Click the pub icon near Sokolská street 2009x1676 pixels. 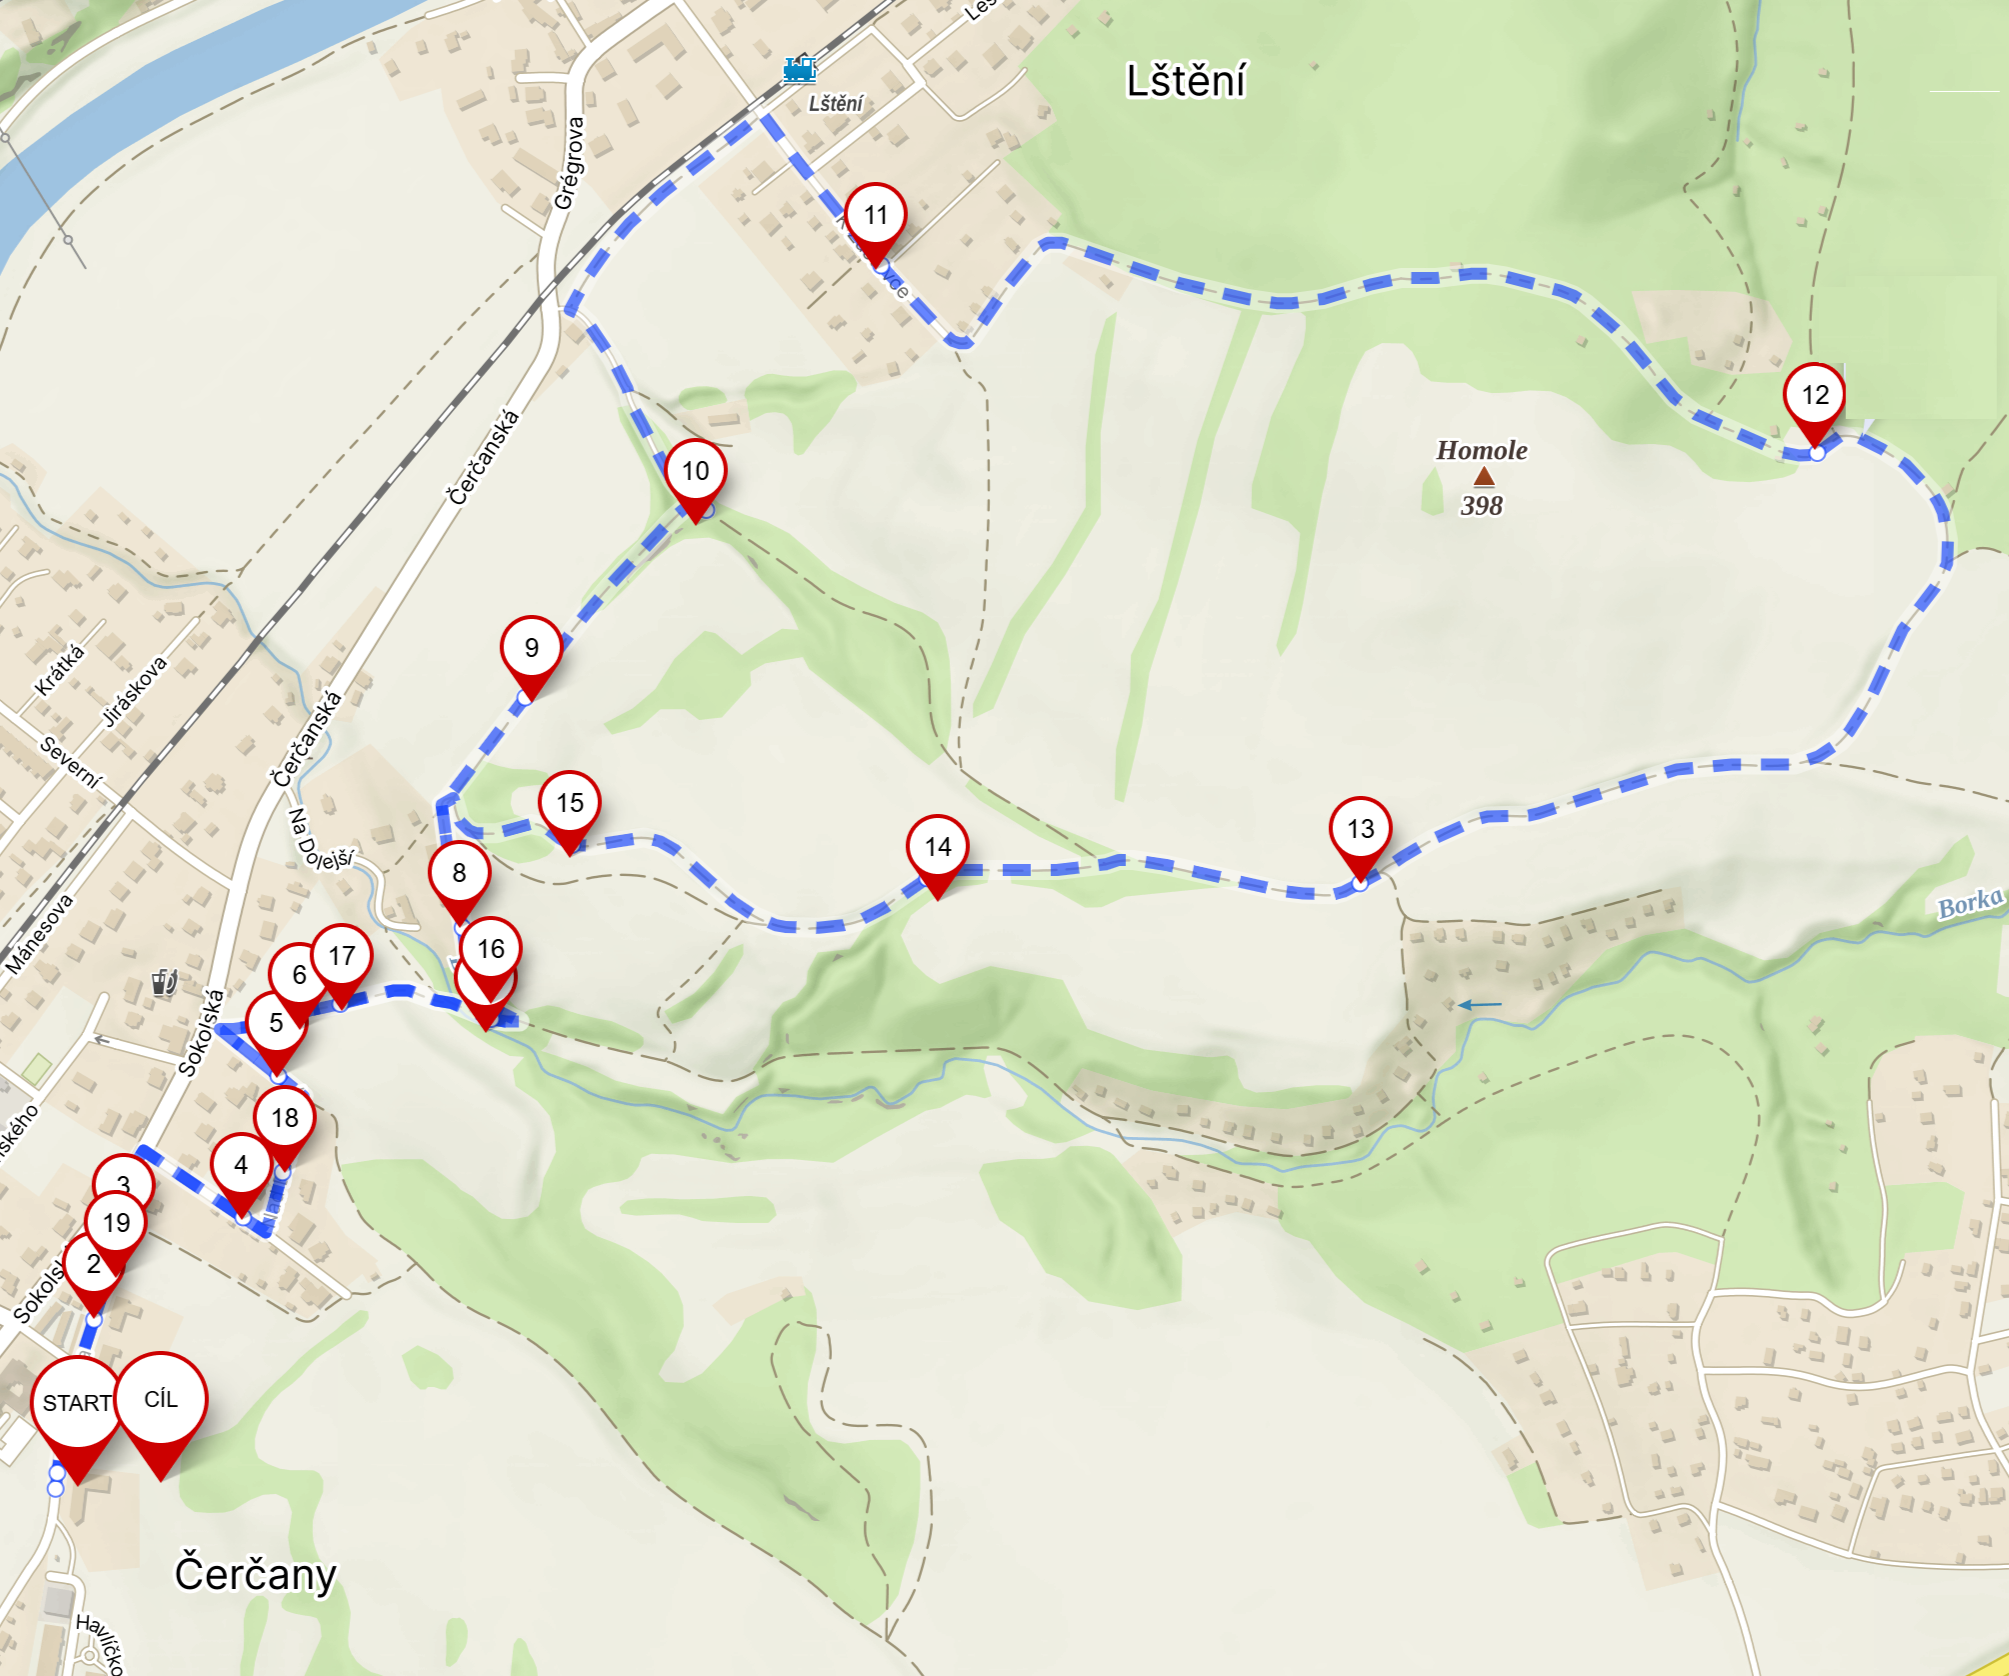pyautogui.click(x=164, y=982)
